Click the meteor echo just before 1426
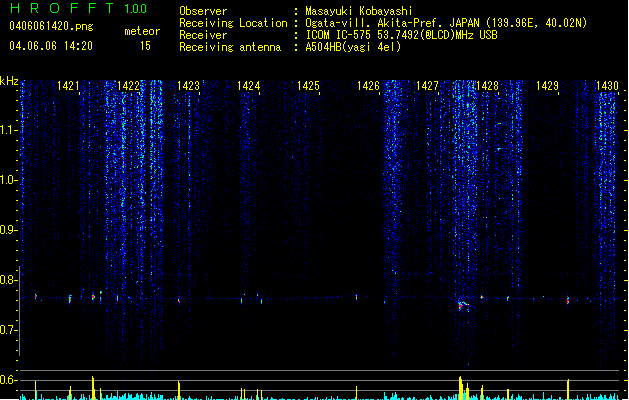The width and height of the screenshot is (629, 400). pos(356,297)
